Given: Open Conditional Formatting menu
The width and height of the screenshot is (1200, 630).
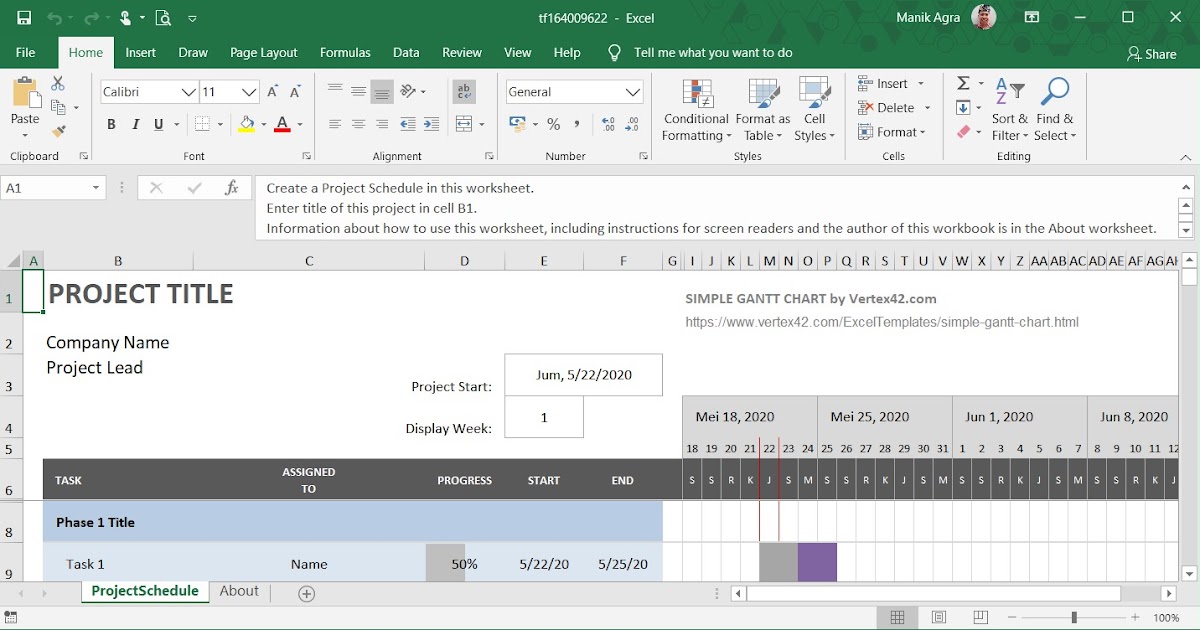Looking at the screenshot, I should (696, 110).
